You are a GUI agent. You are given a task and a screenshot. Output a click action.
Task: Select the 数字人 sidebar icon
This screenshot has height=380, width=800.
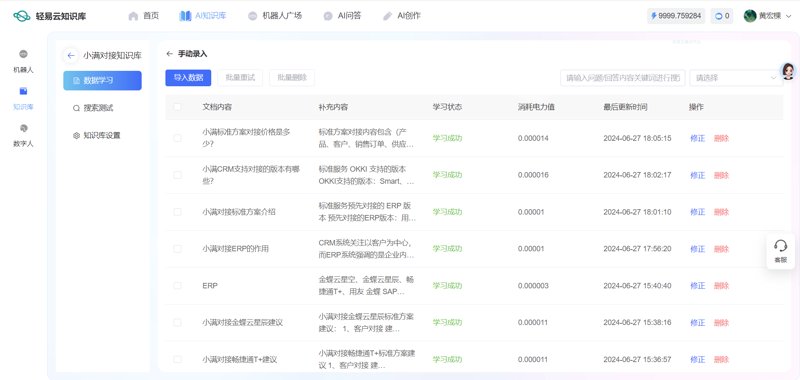coord(23,128)
